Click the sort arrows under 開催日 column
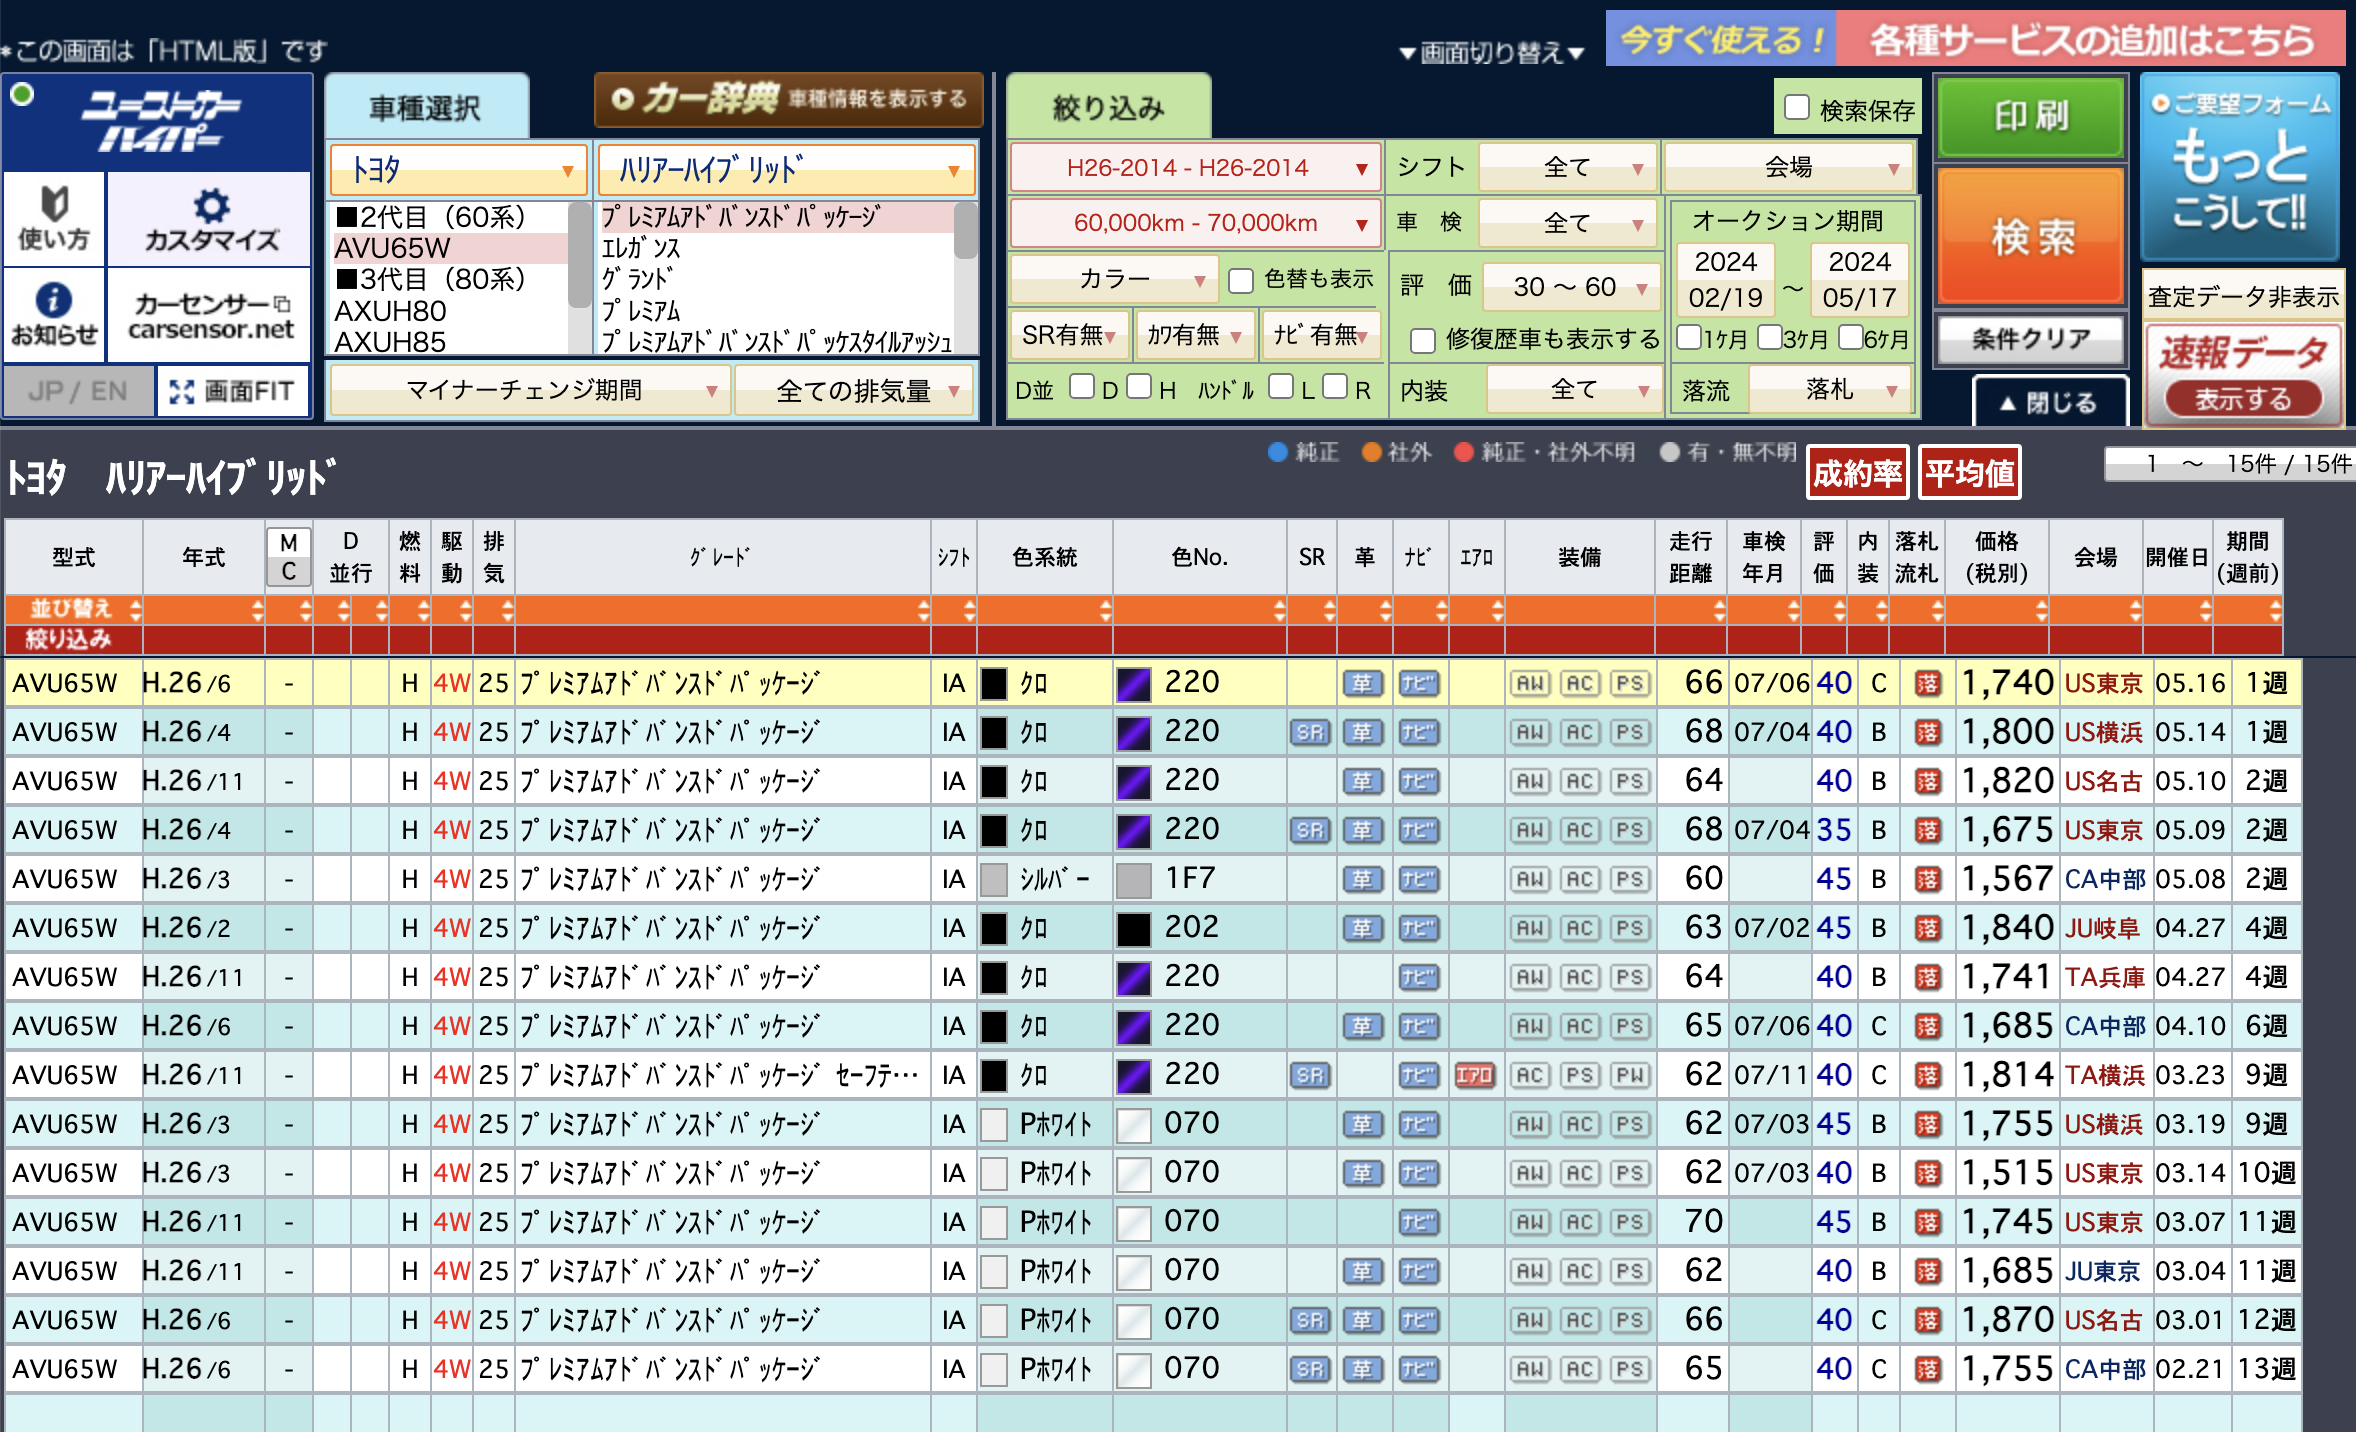The width and height of the screenshot is (2356, 1432). pyautogui.click(x=2204, y=610)
